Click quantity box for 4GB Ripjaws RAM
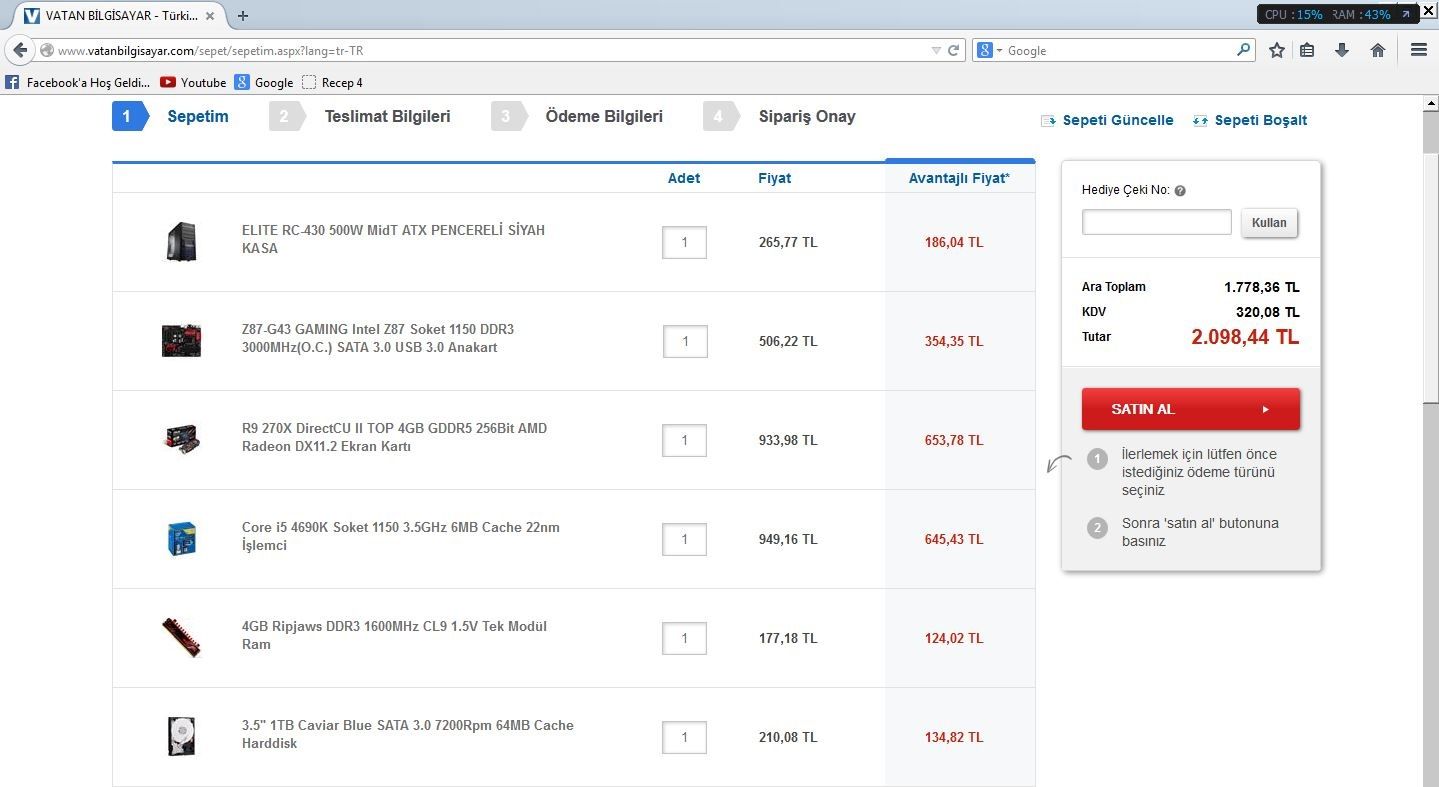This screenshot has width=1439, height=787. pos(684,638)
